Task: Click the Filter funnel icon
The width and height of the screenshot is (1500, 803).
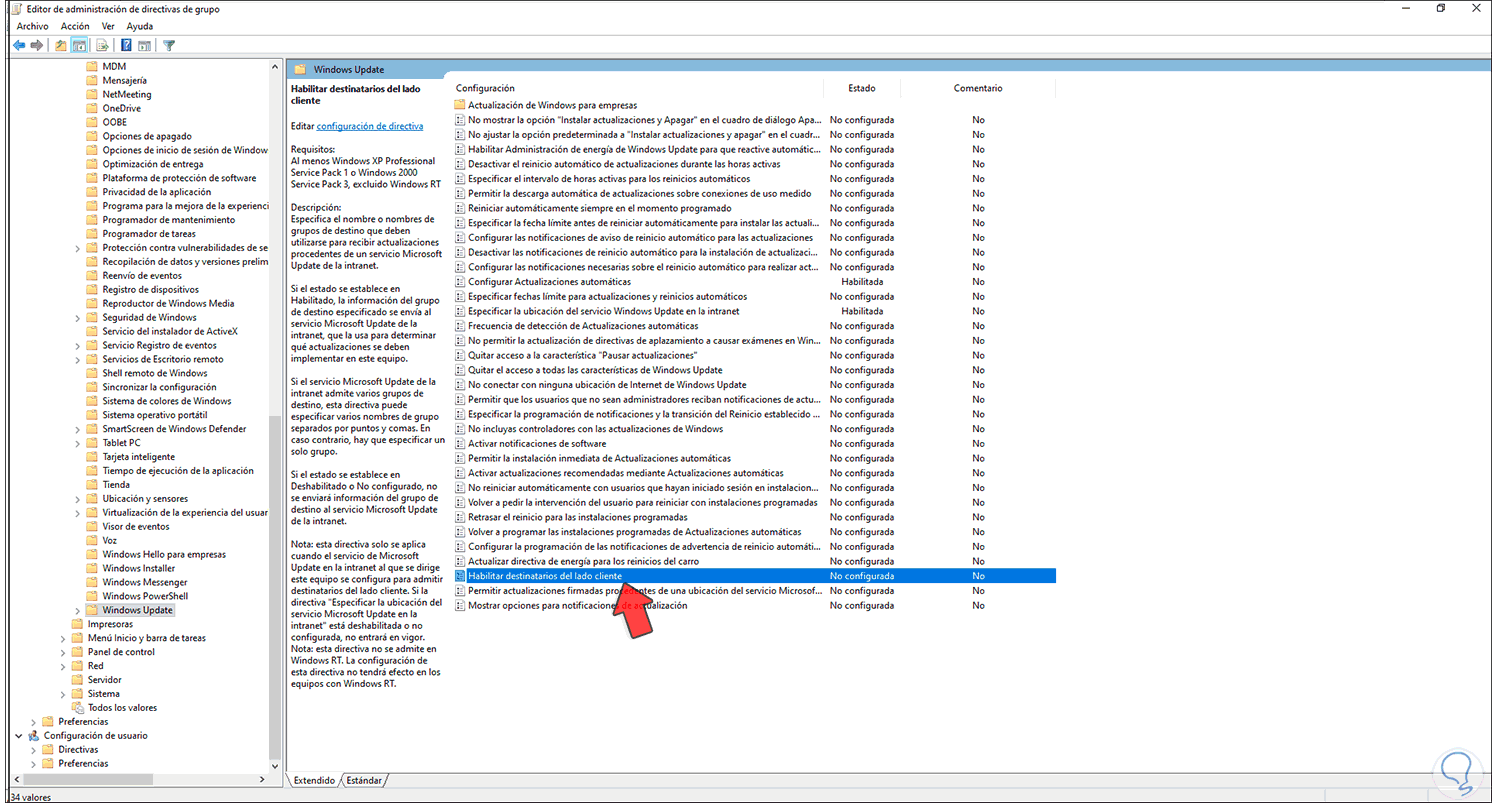Action: click(x=169, y=45)
